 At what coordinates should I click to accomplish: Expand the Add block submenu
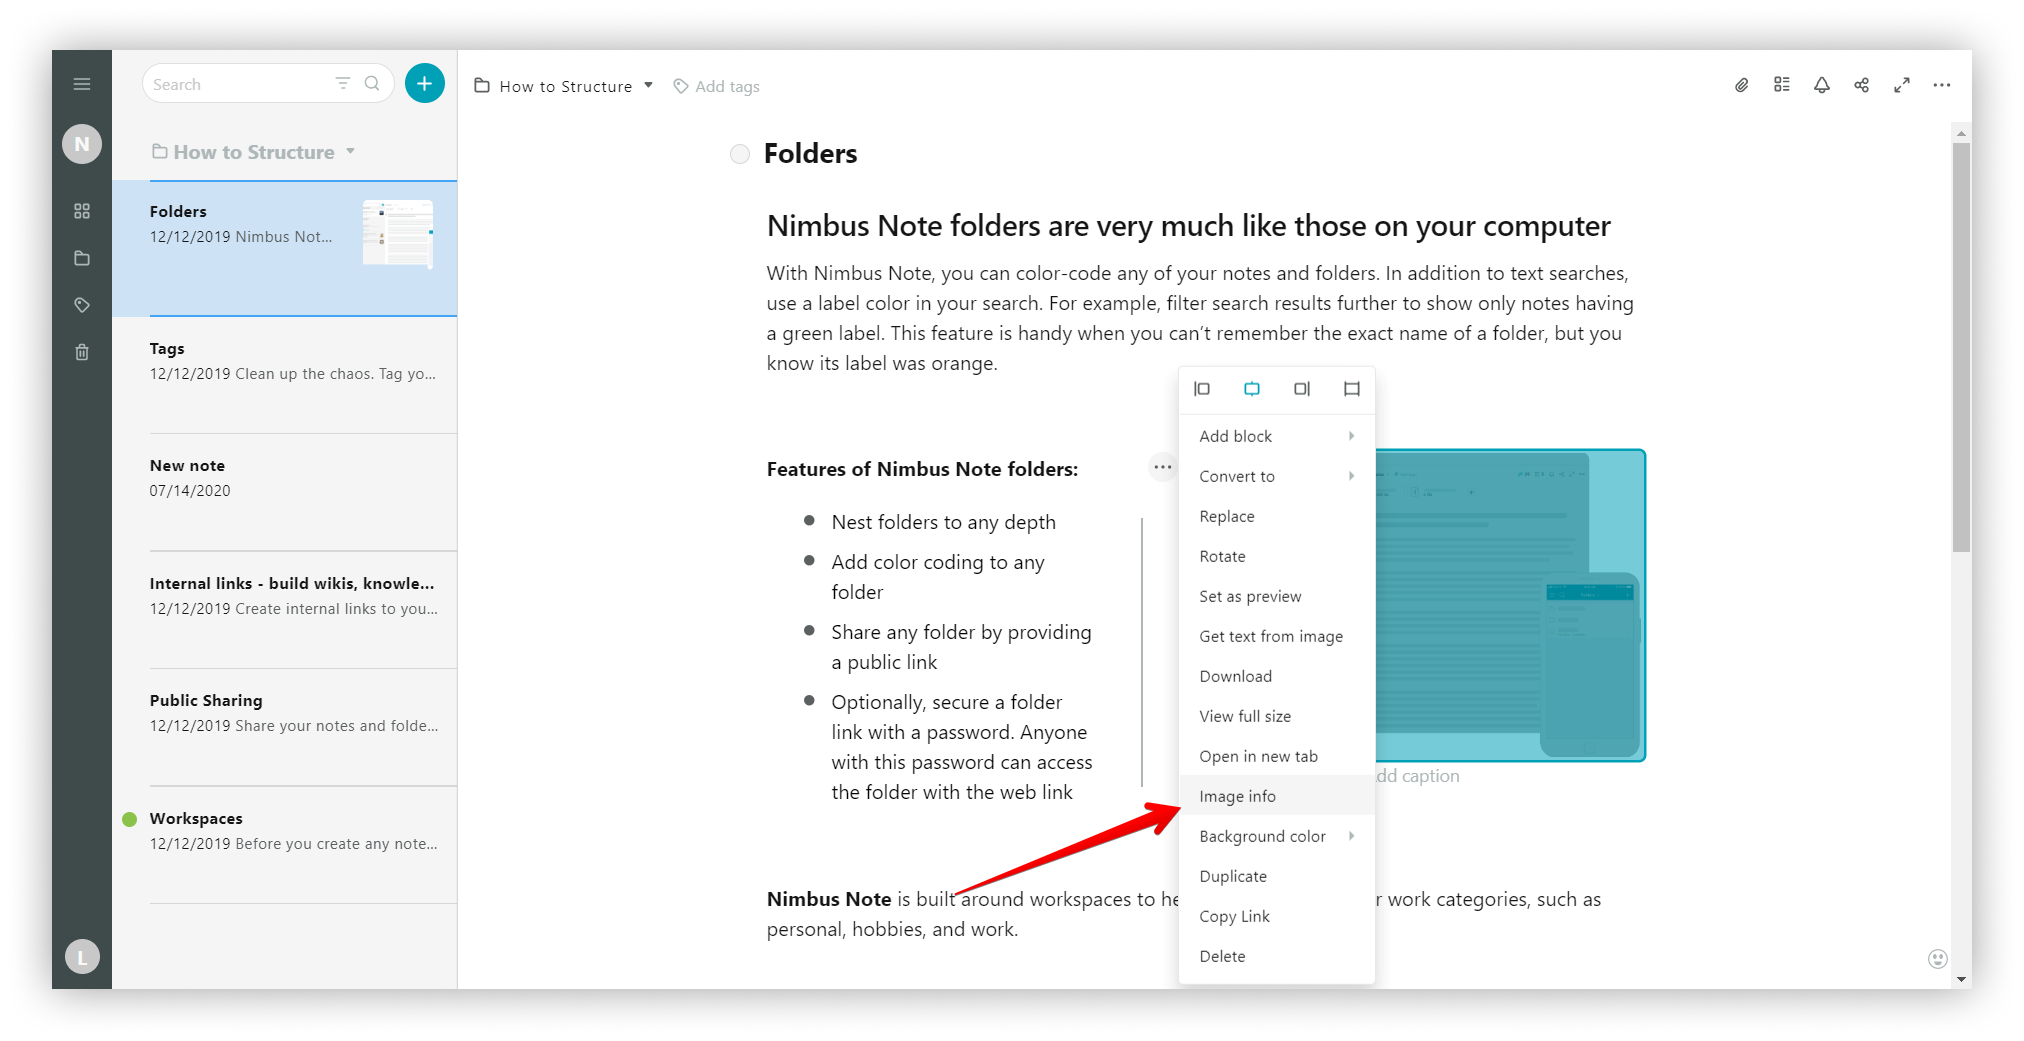pyautogui.click(x=1277, y=436)
